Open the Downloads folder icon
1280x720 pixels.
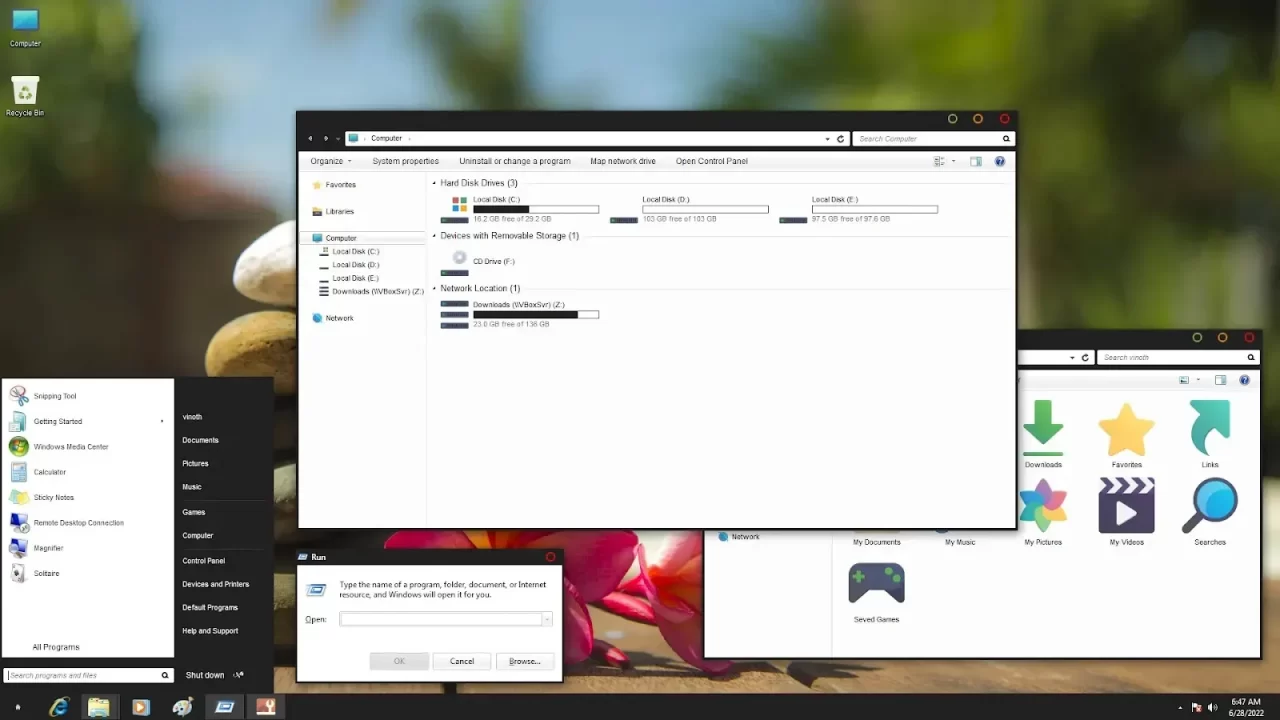click(1043, 428)
